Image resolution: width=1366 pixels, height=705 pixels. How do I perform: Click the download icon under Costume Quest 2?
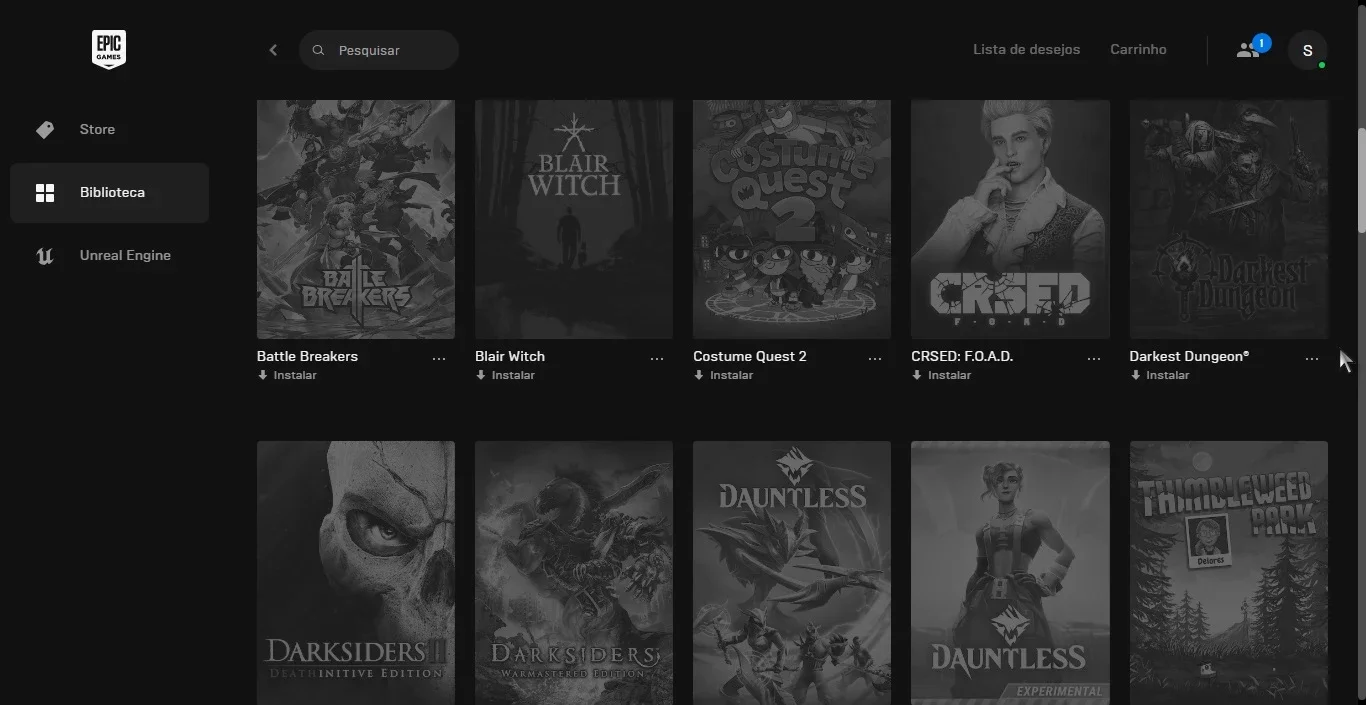[699, 375]
